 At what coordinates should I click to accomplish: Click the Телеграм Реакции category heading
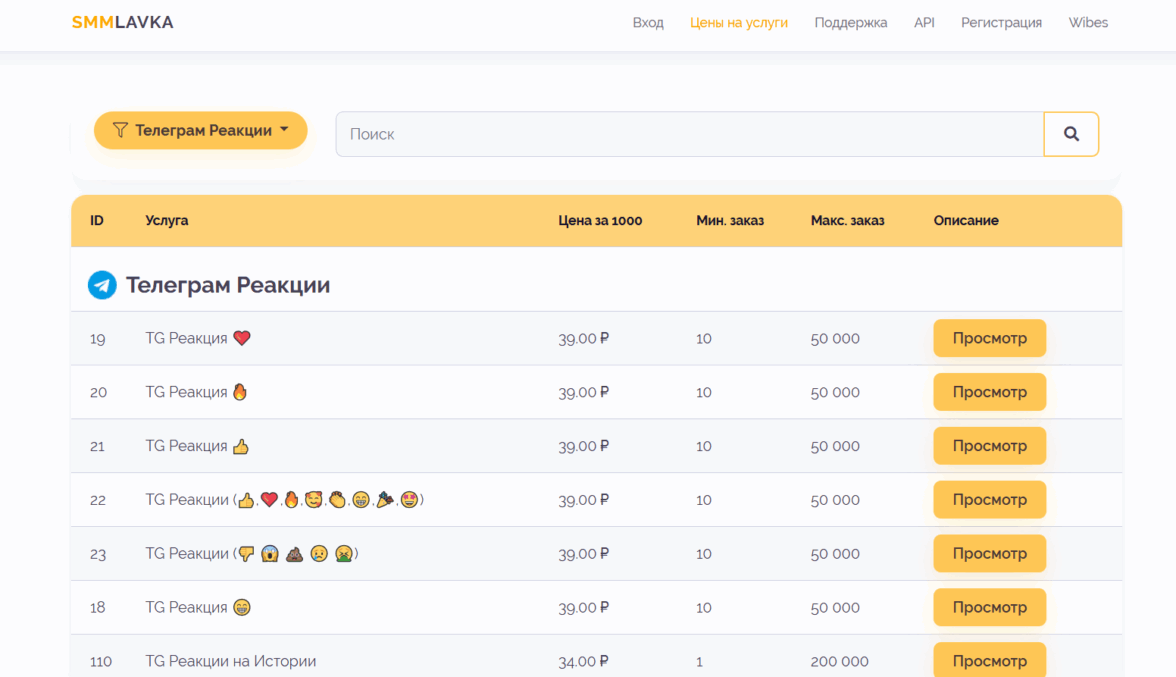tap(228, 285)
